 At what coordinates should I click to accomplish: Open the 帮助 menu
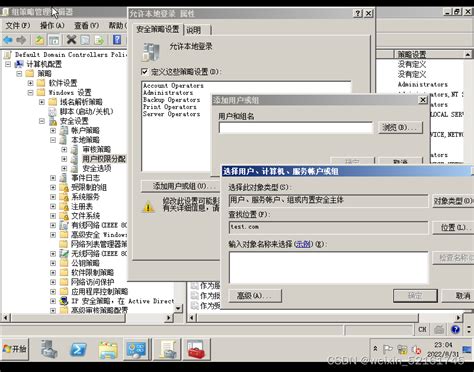point(117,25)
